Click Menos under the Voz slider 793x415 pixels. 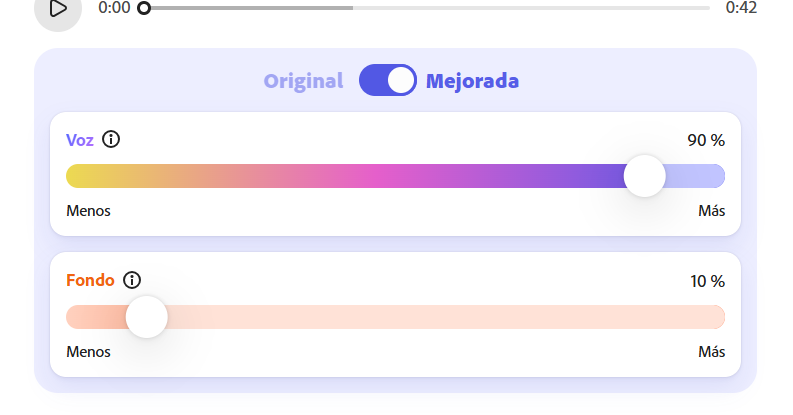point(88,211)
